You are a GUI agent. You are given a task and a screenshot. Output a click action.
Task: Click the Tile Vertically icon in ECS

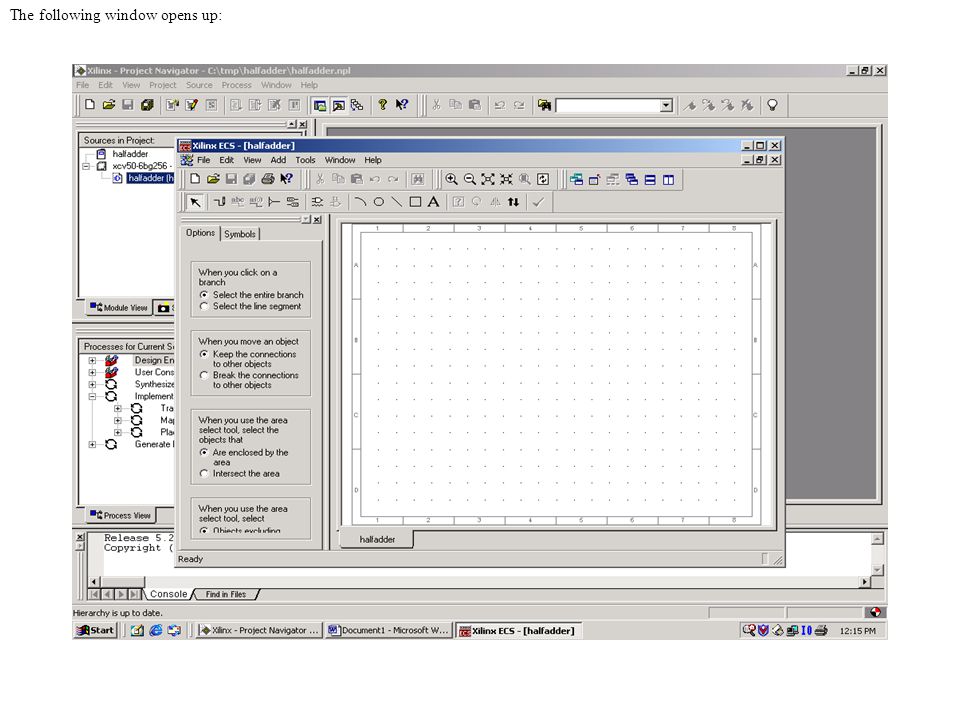(669, 179)
